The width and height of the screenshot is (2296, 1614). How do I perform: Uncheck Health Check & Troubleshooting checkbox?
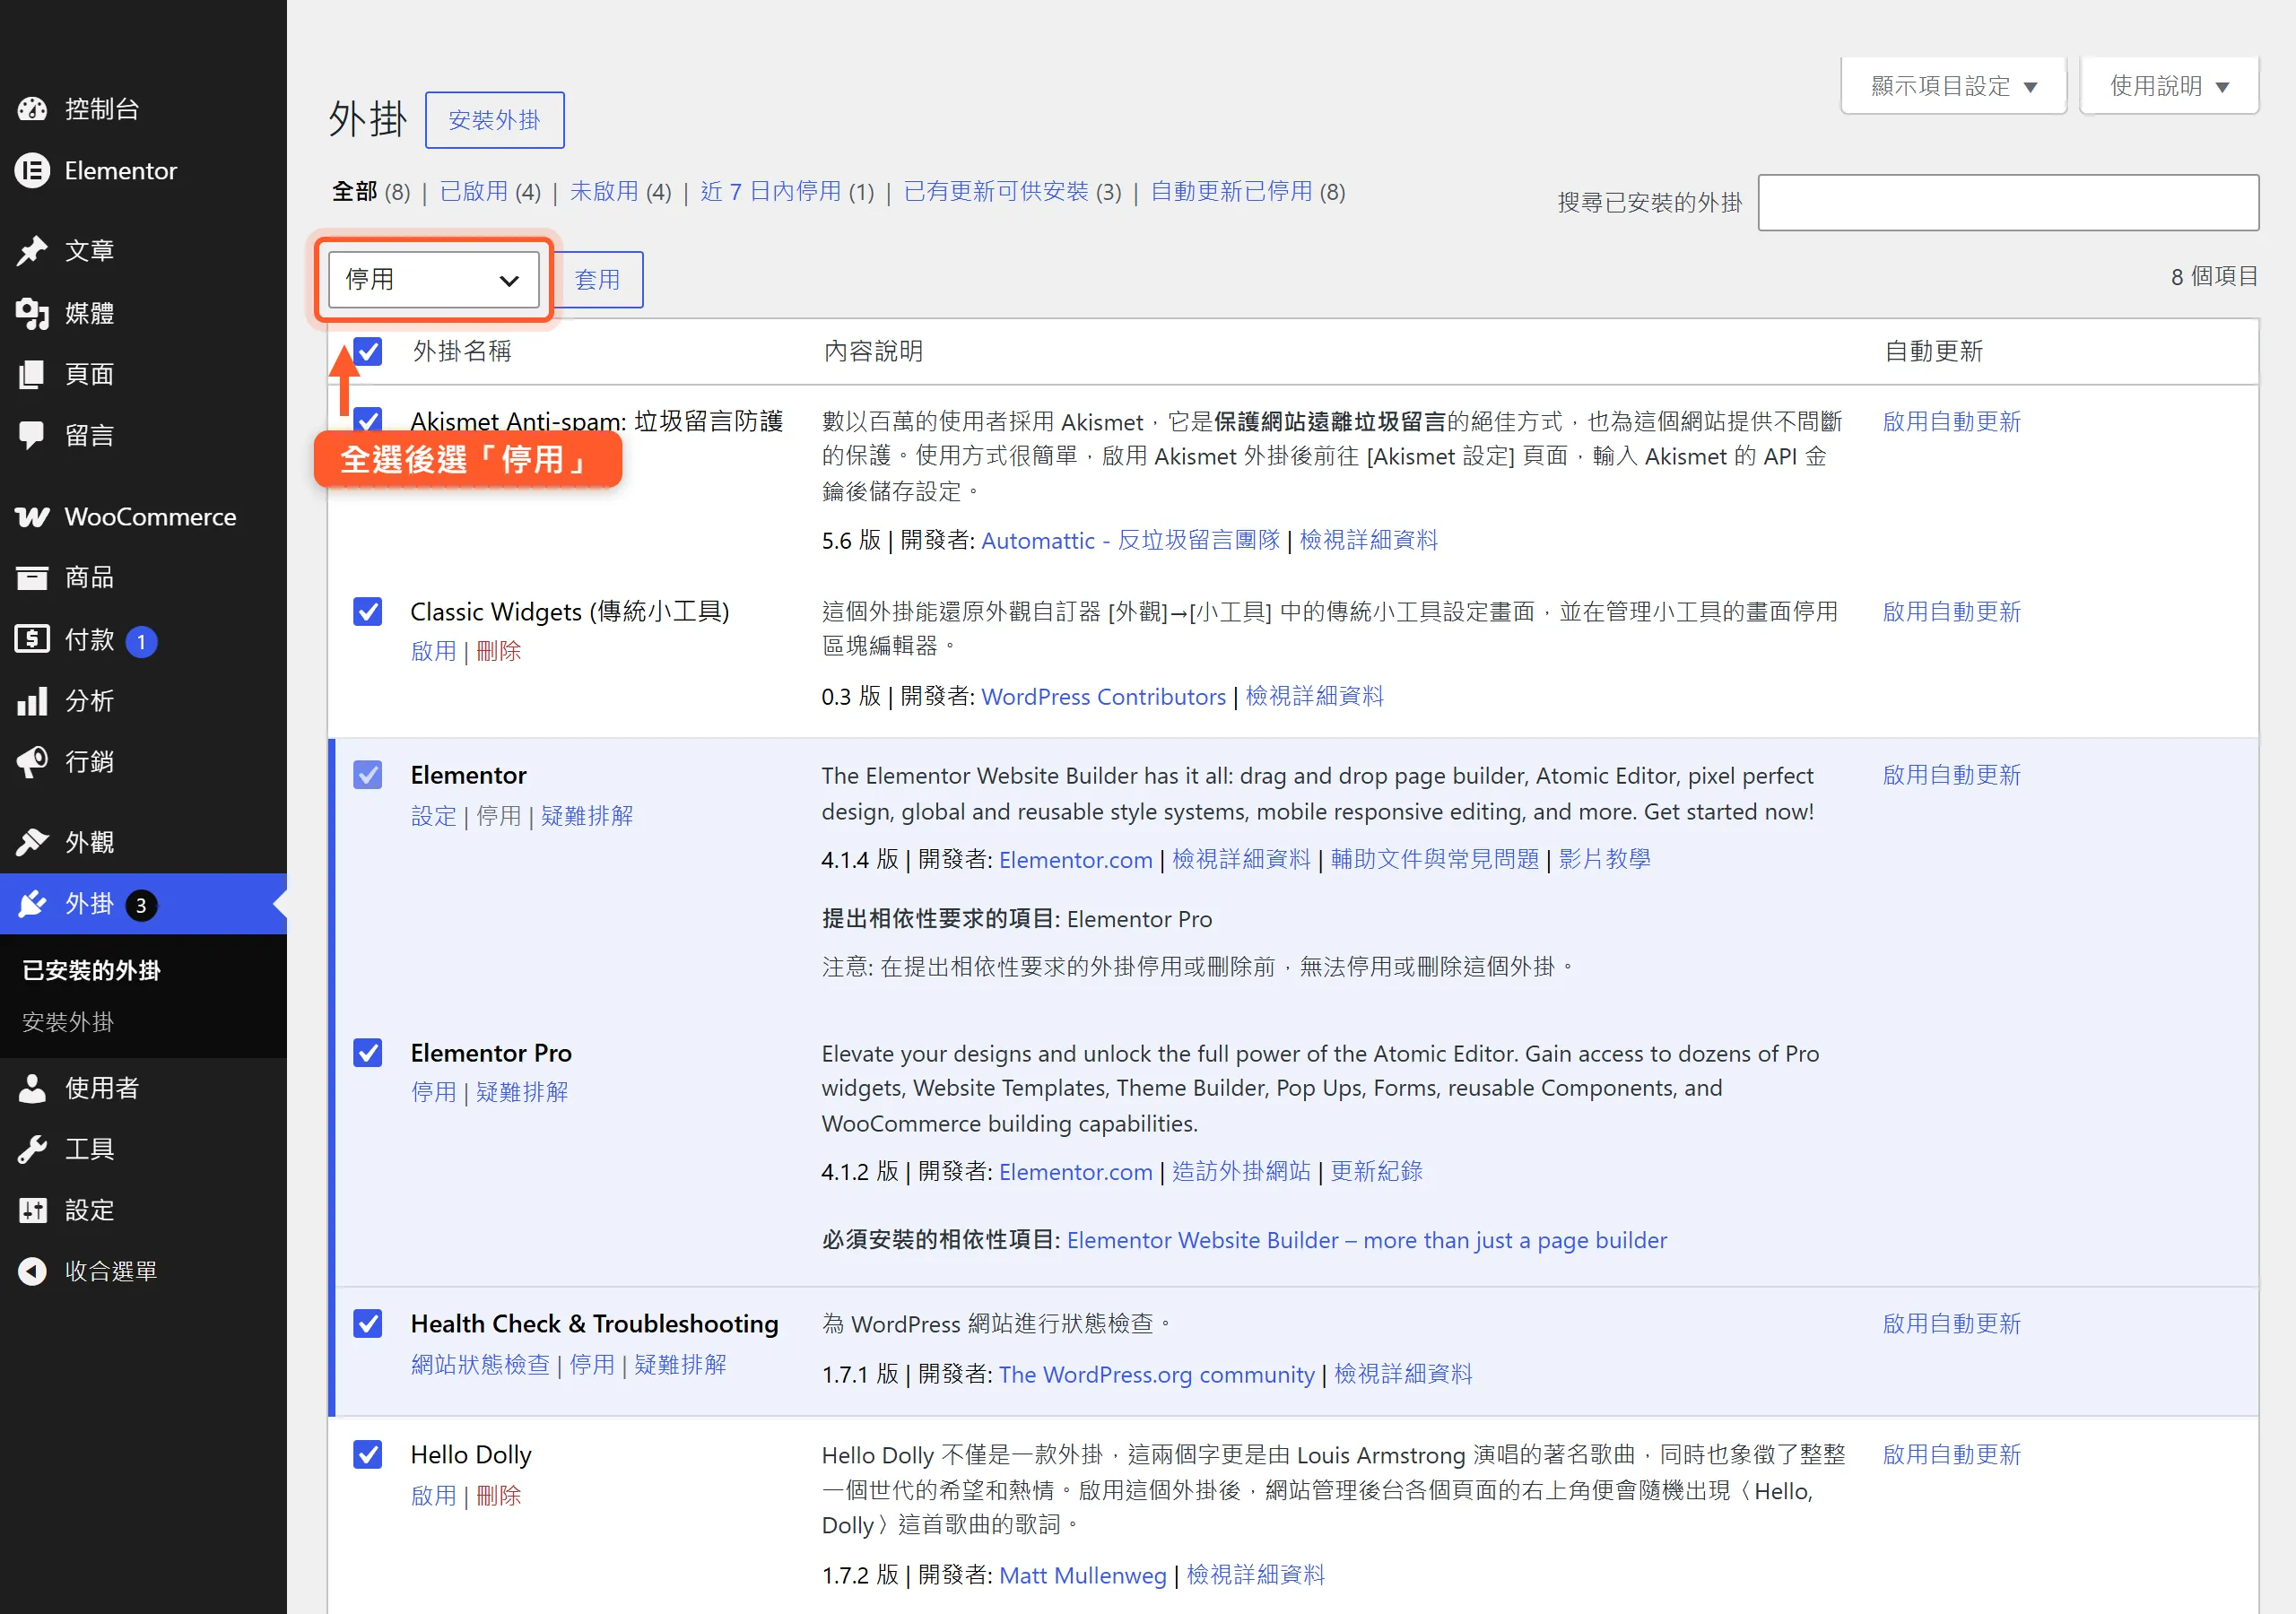368,1324
